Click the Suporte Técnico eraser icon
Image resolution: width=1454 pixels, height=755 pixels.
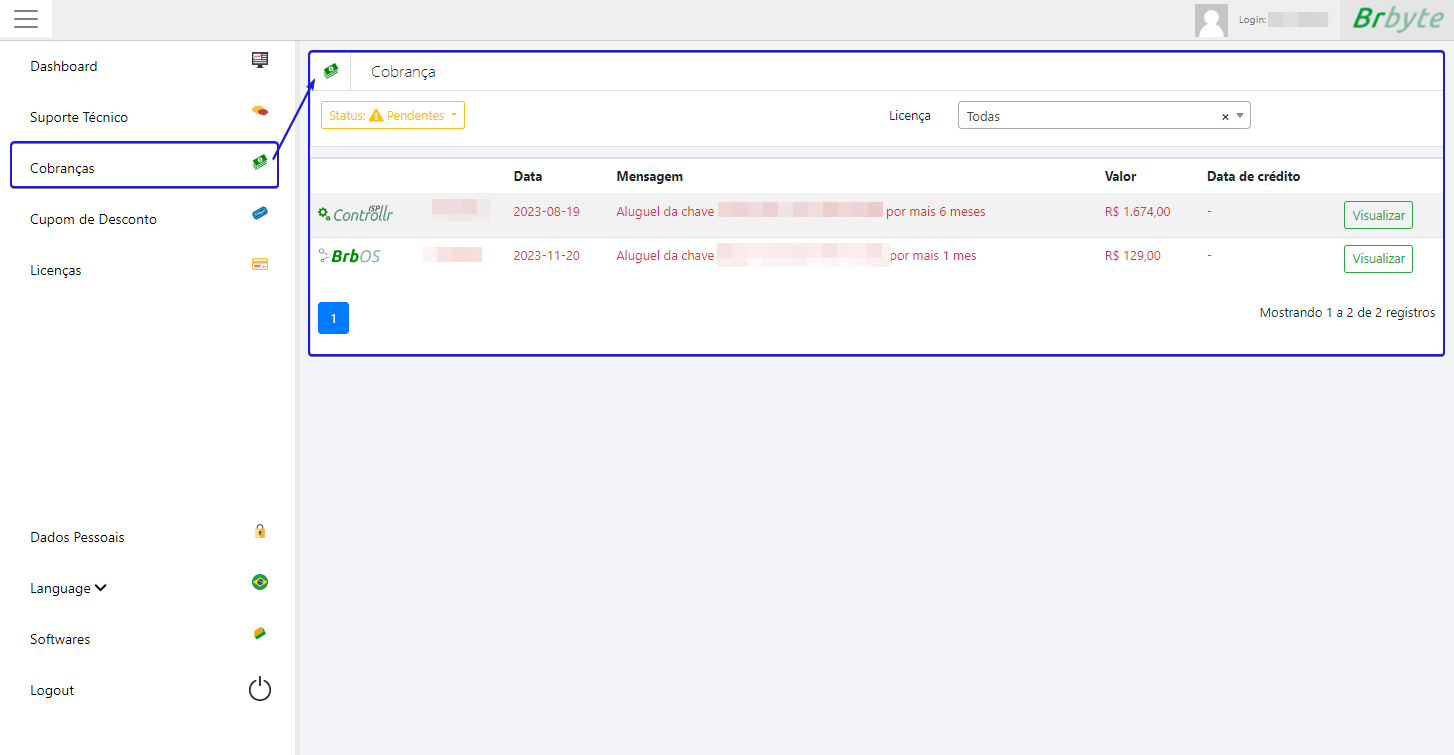click(260, 110)
